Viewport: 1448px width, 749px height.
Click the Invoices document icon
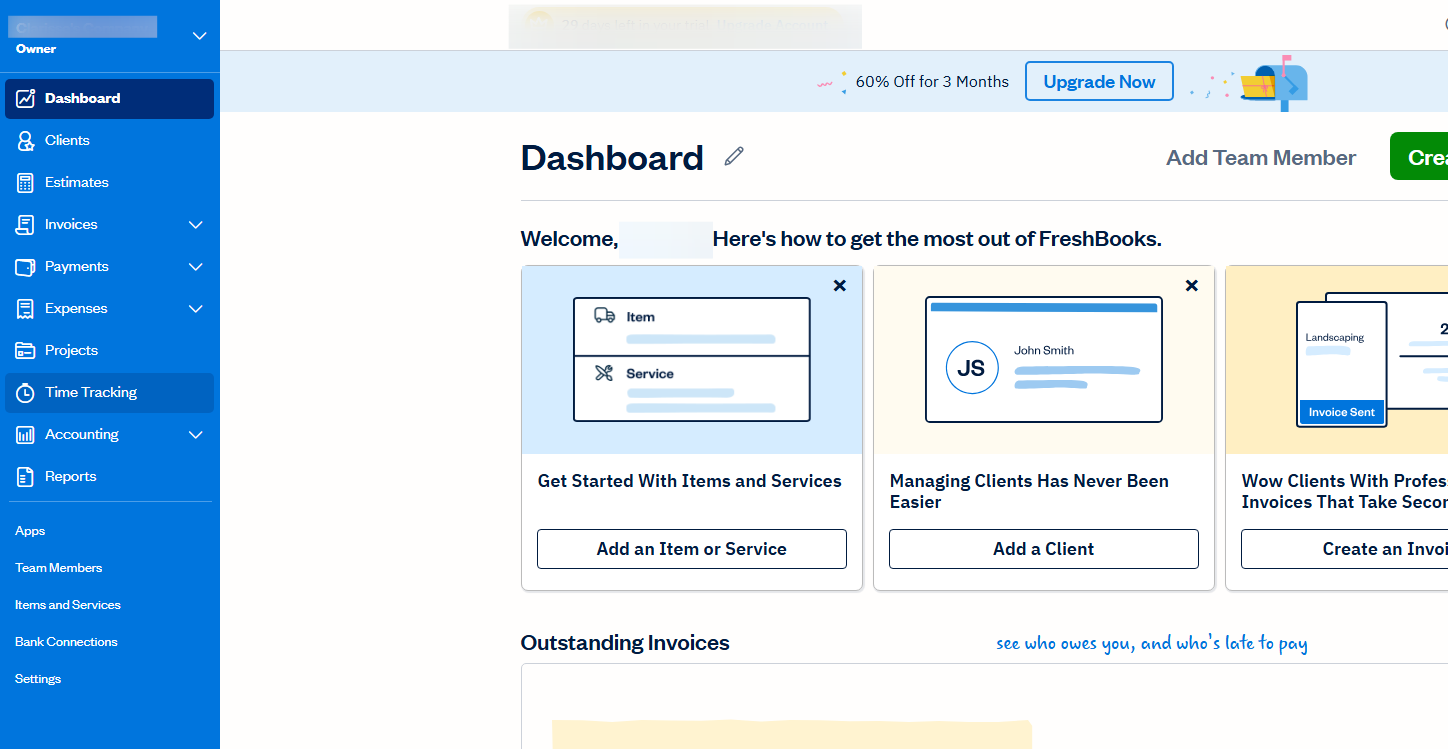26,224
